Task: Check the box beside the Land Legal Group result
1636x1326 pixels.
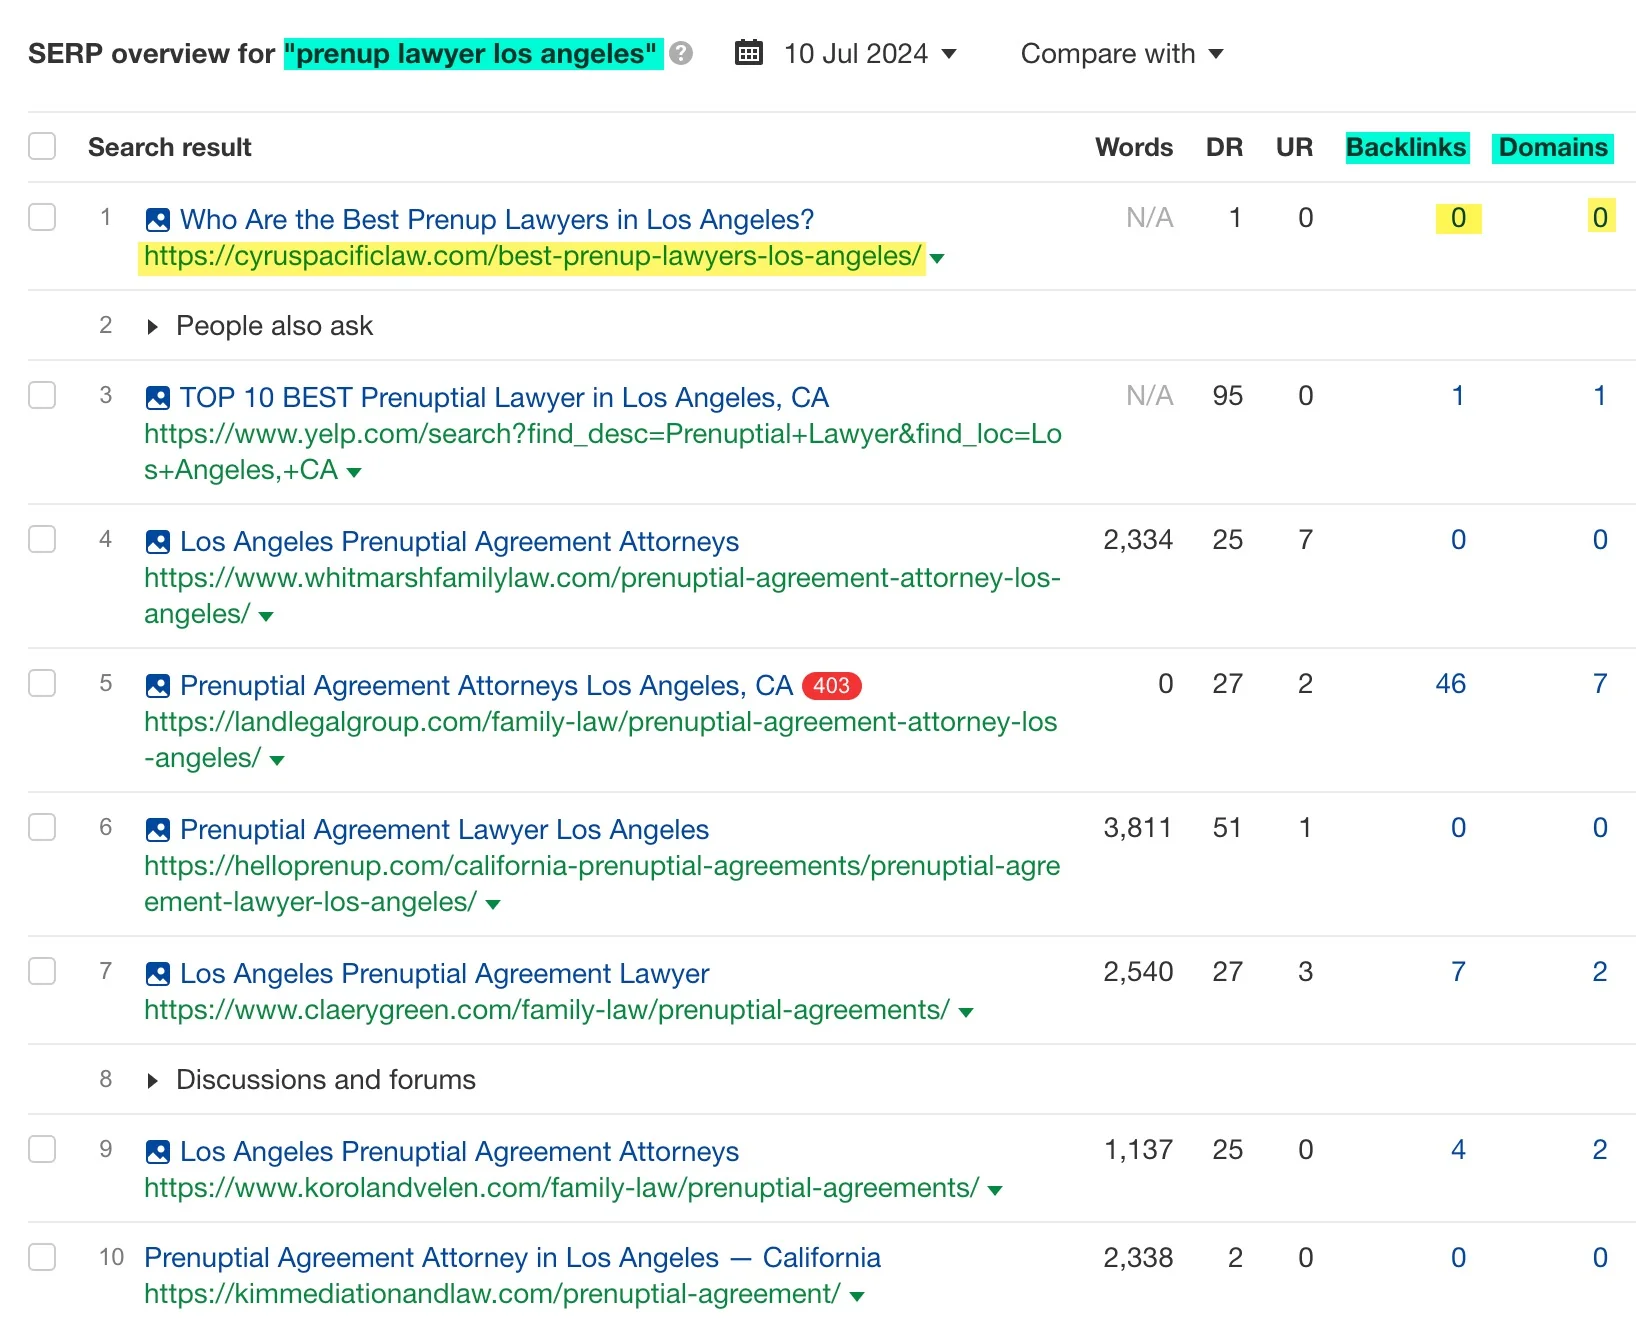Action: tap(42, 684)
